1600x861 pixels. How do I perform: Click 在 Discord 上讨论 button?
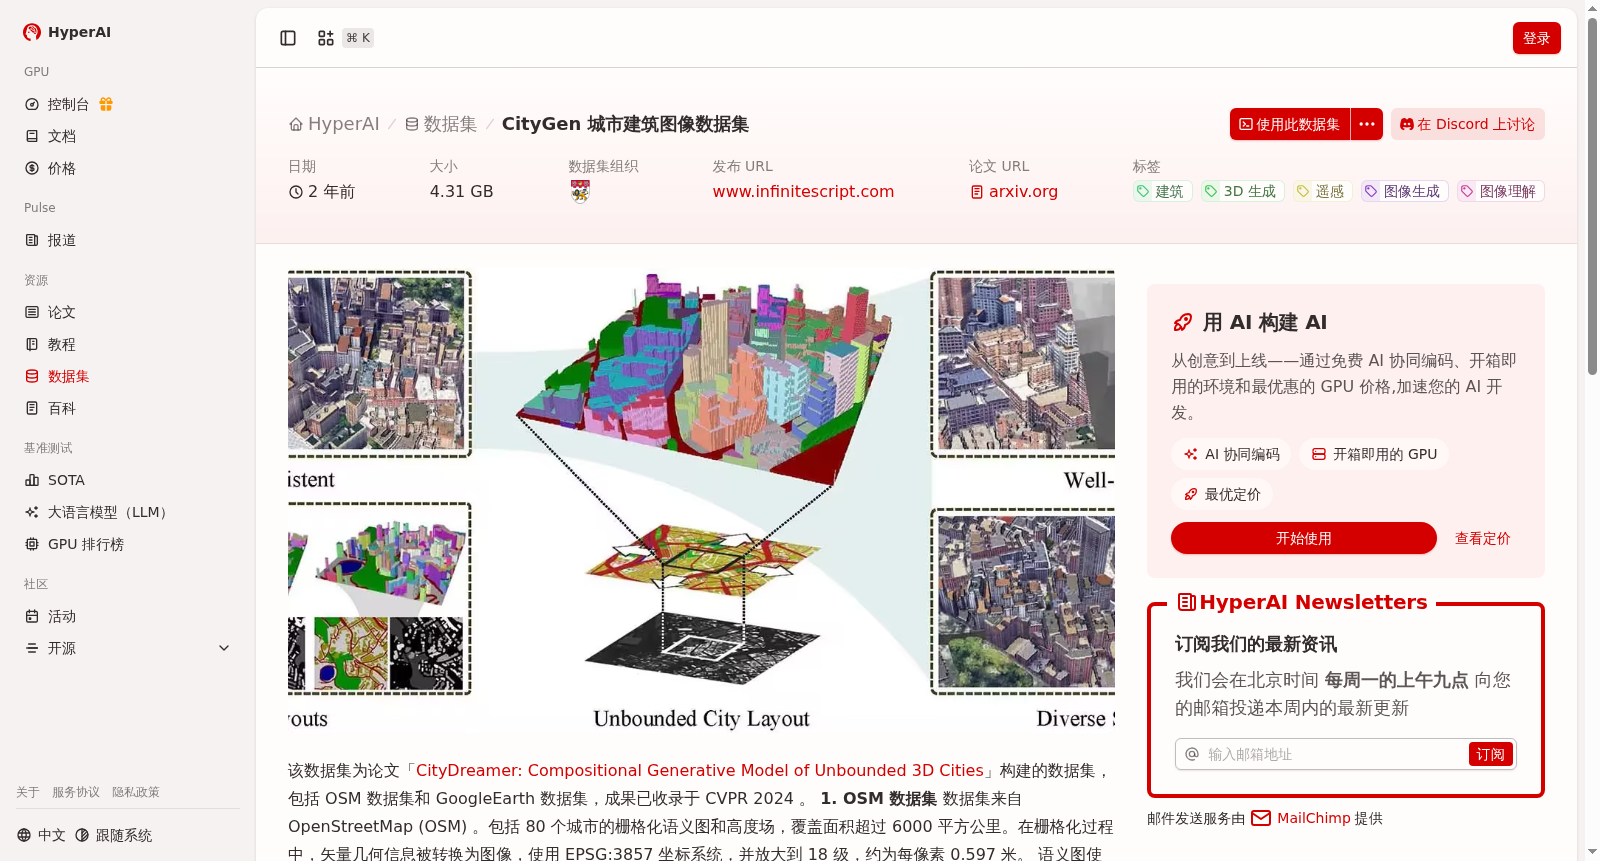coord(1467,124)
